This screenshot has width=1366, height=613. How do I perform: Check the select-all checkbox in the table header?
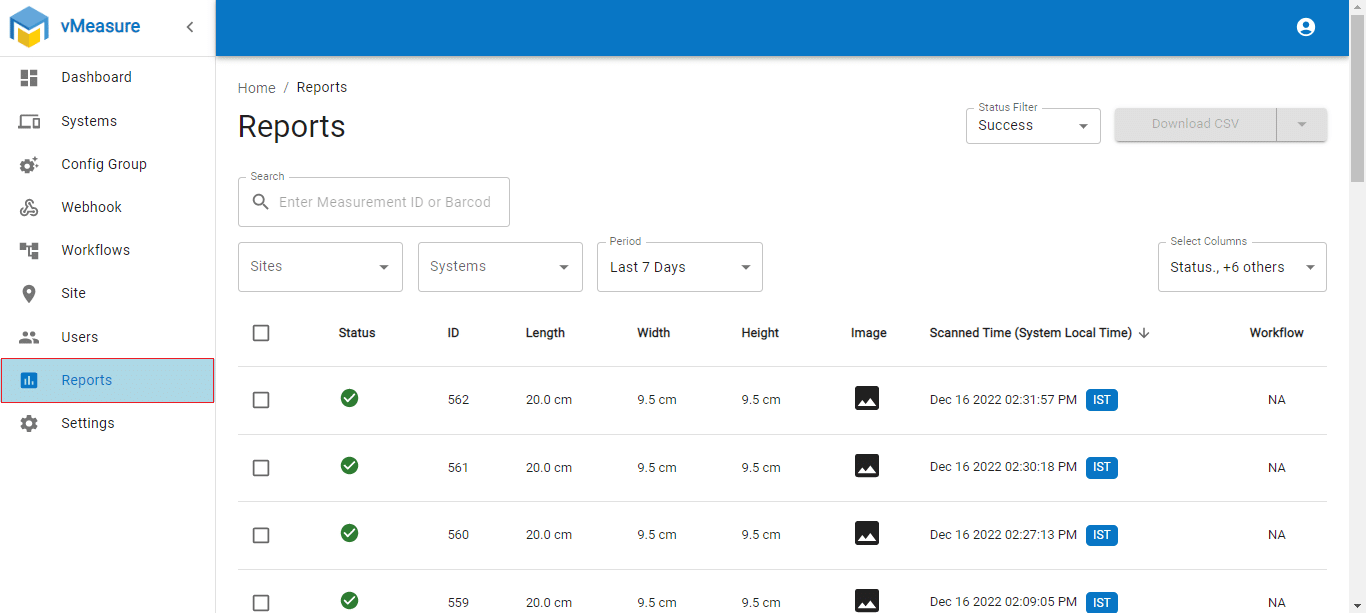coord(261,332)
